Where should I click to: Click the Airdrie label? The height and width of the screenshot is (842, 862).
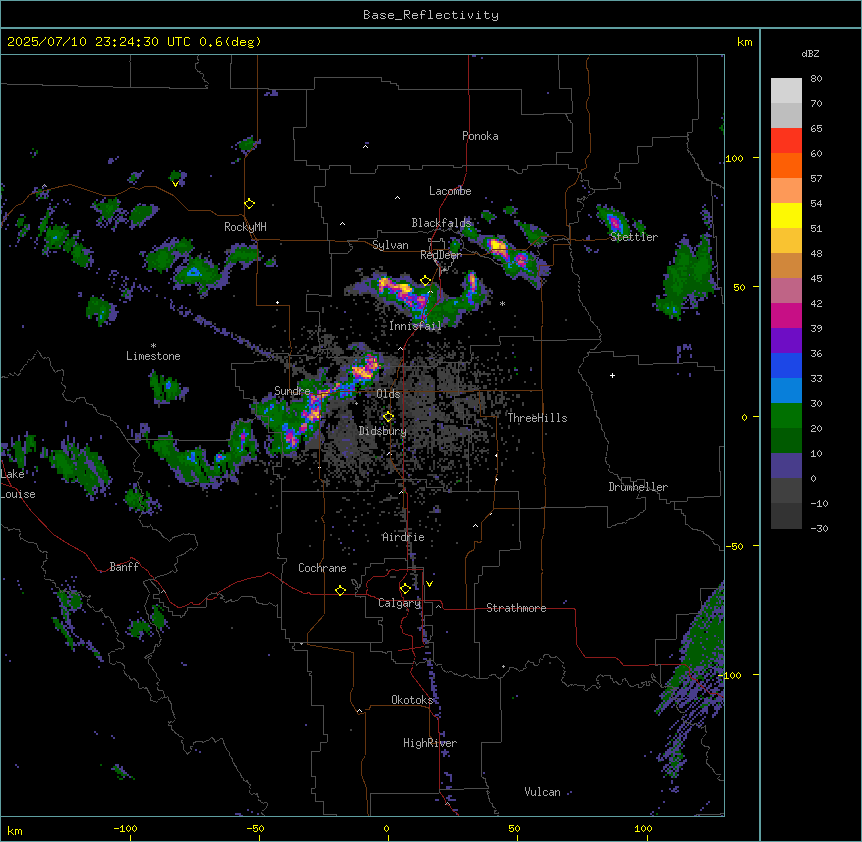tap(403, 537)
